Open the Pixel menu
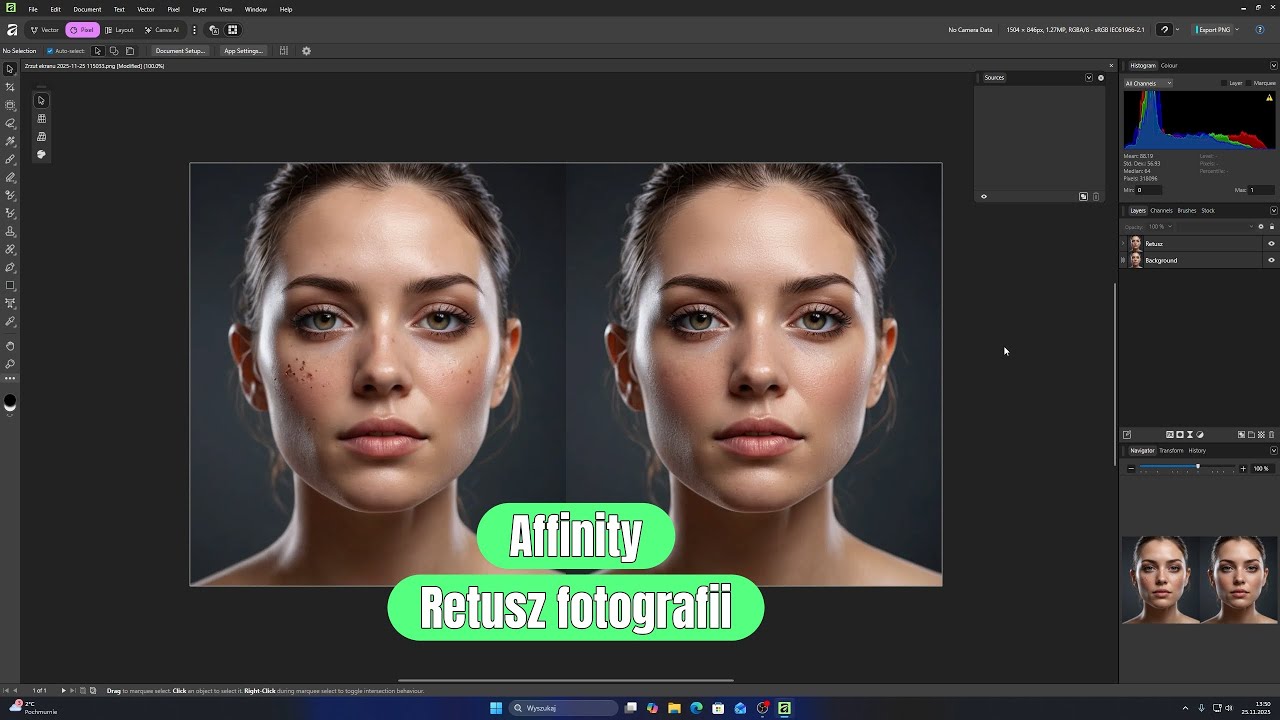The width and height of the screenshot is (1280, 720). [173, 9]
